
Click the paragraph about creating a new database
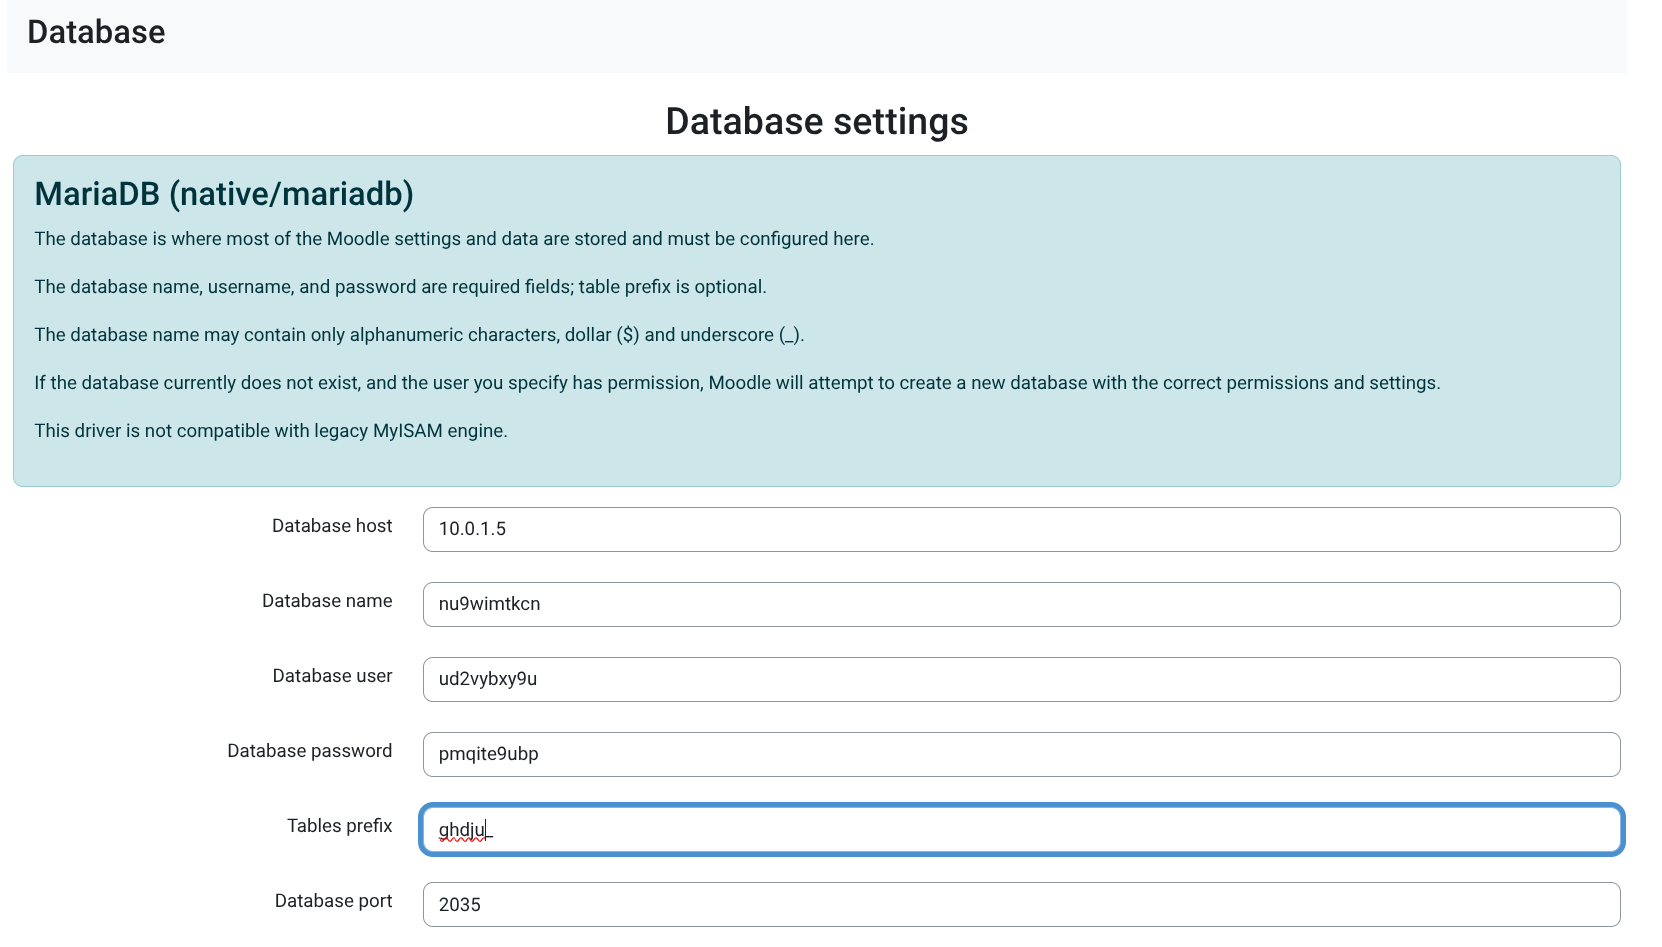(x=737, y=383)
